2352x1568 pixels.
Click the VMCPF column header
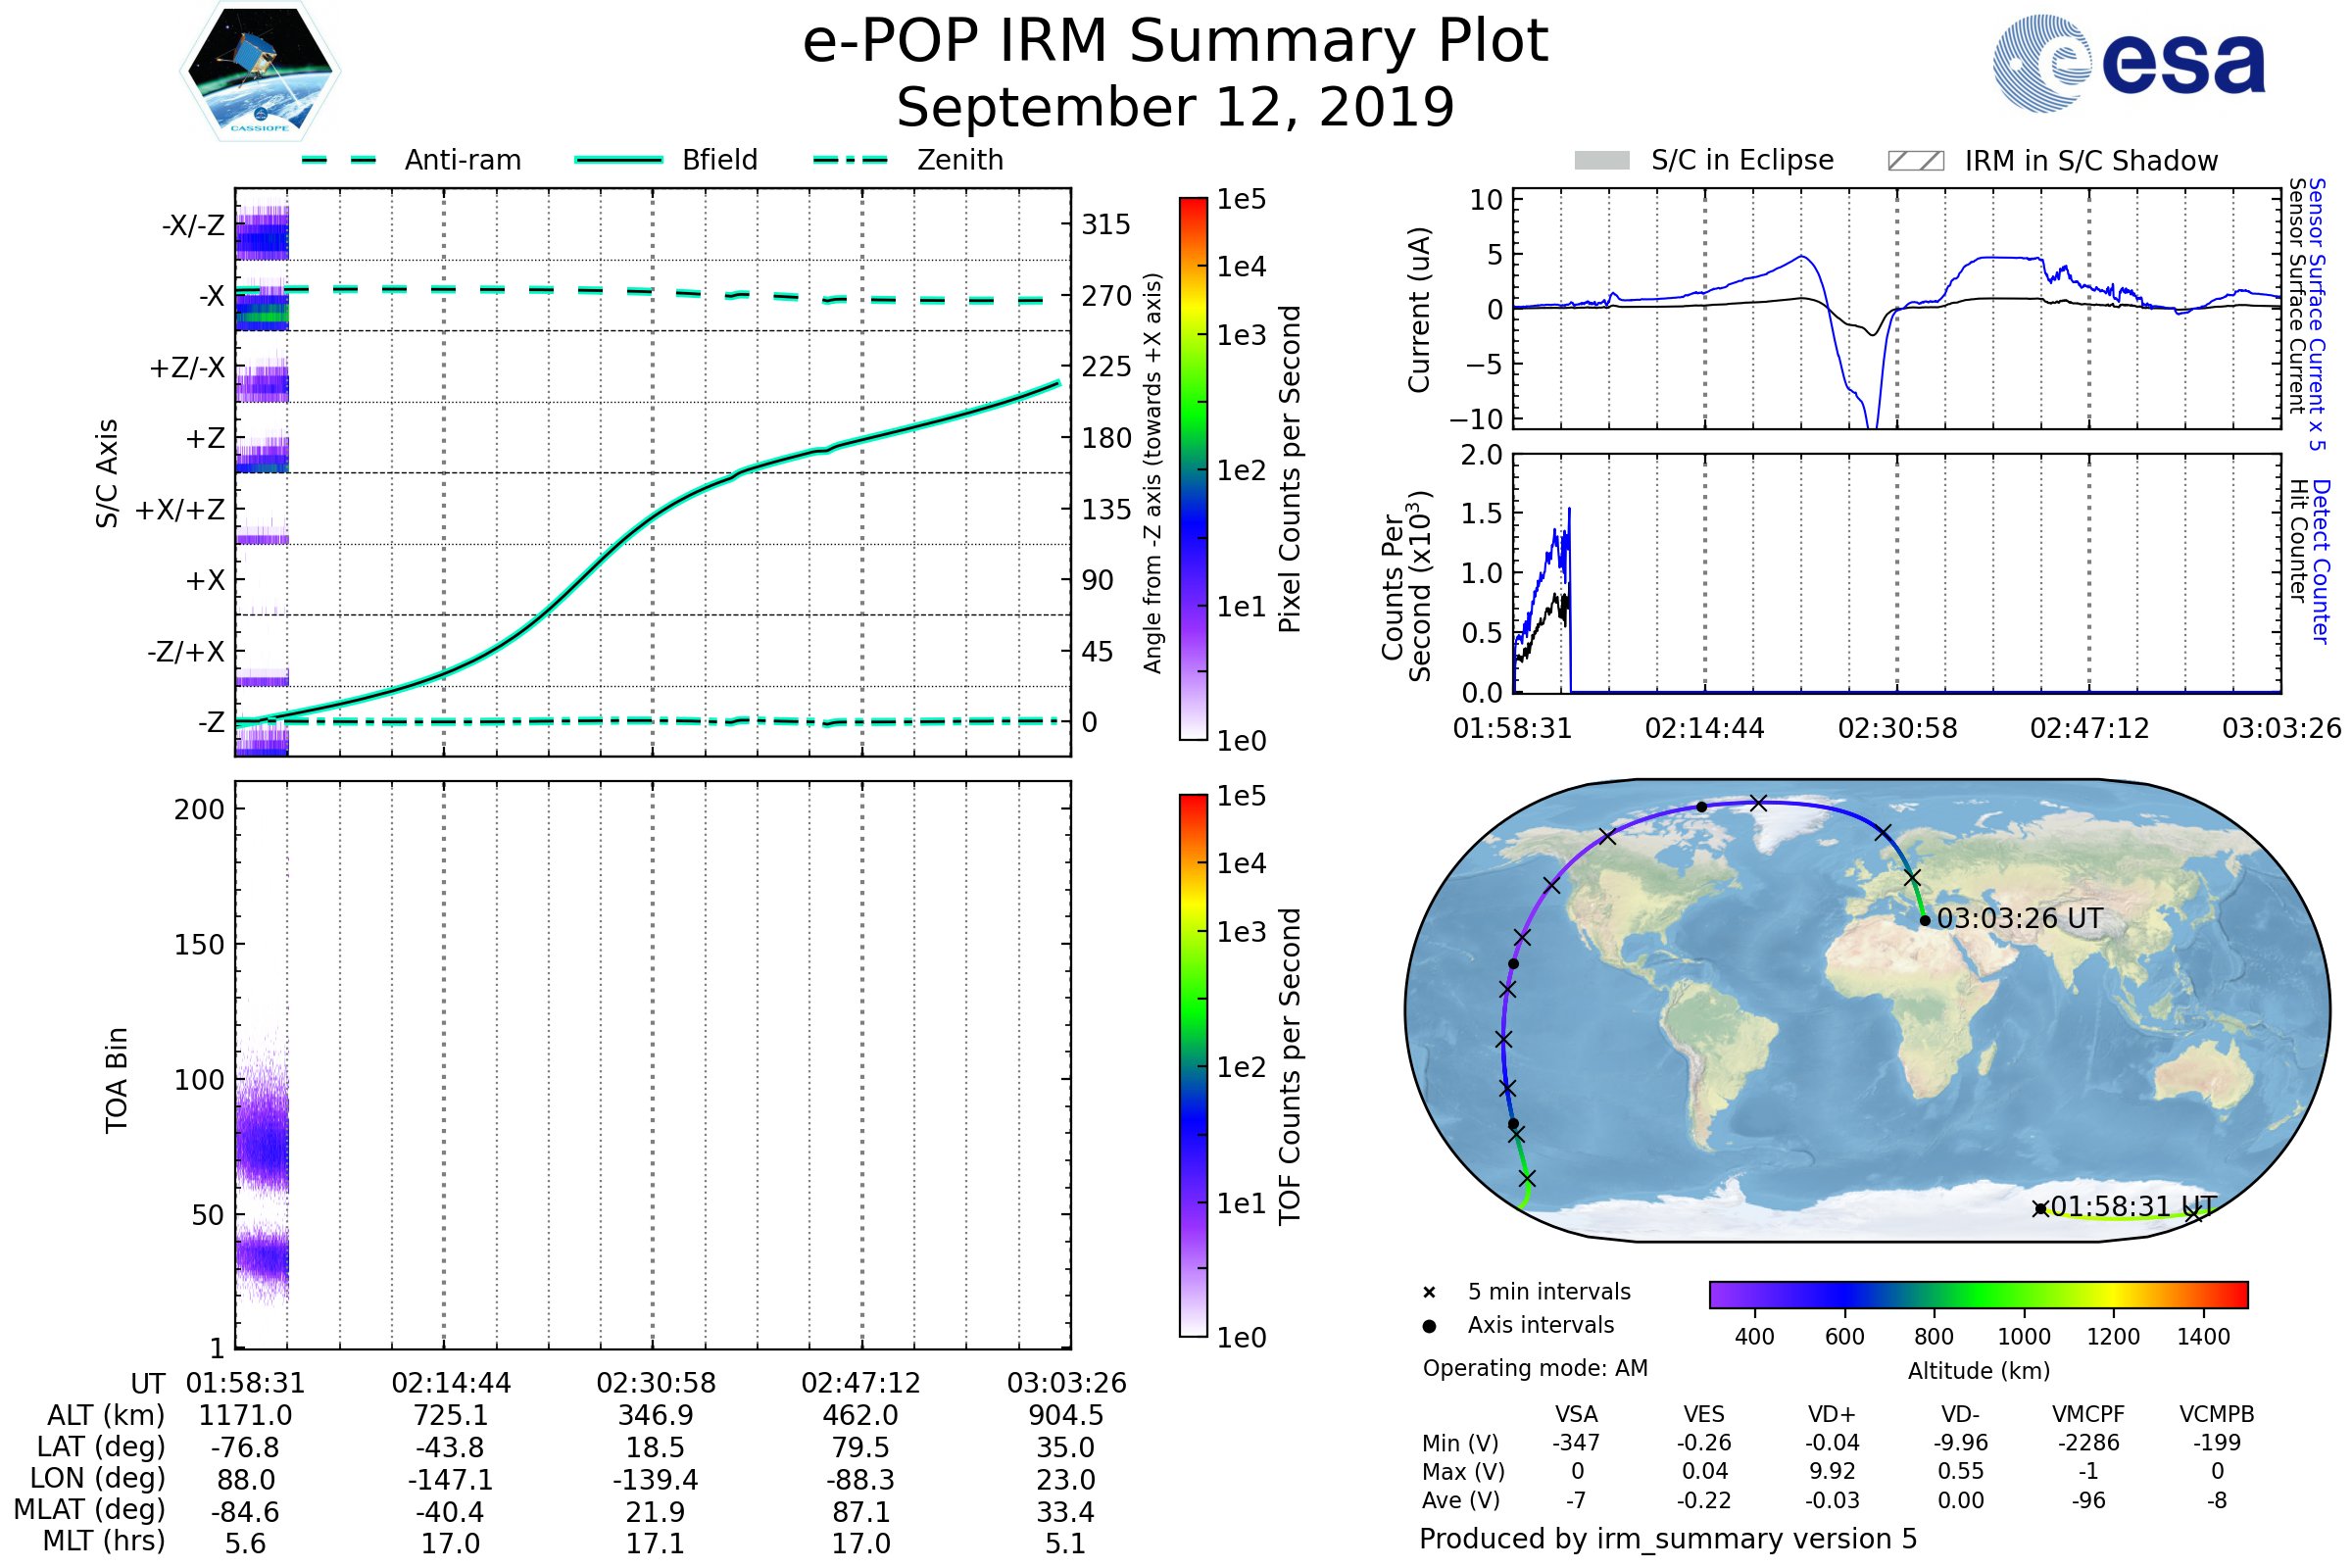pos(2087,1414)
